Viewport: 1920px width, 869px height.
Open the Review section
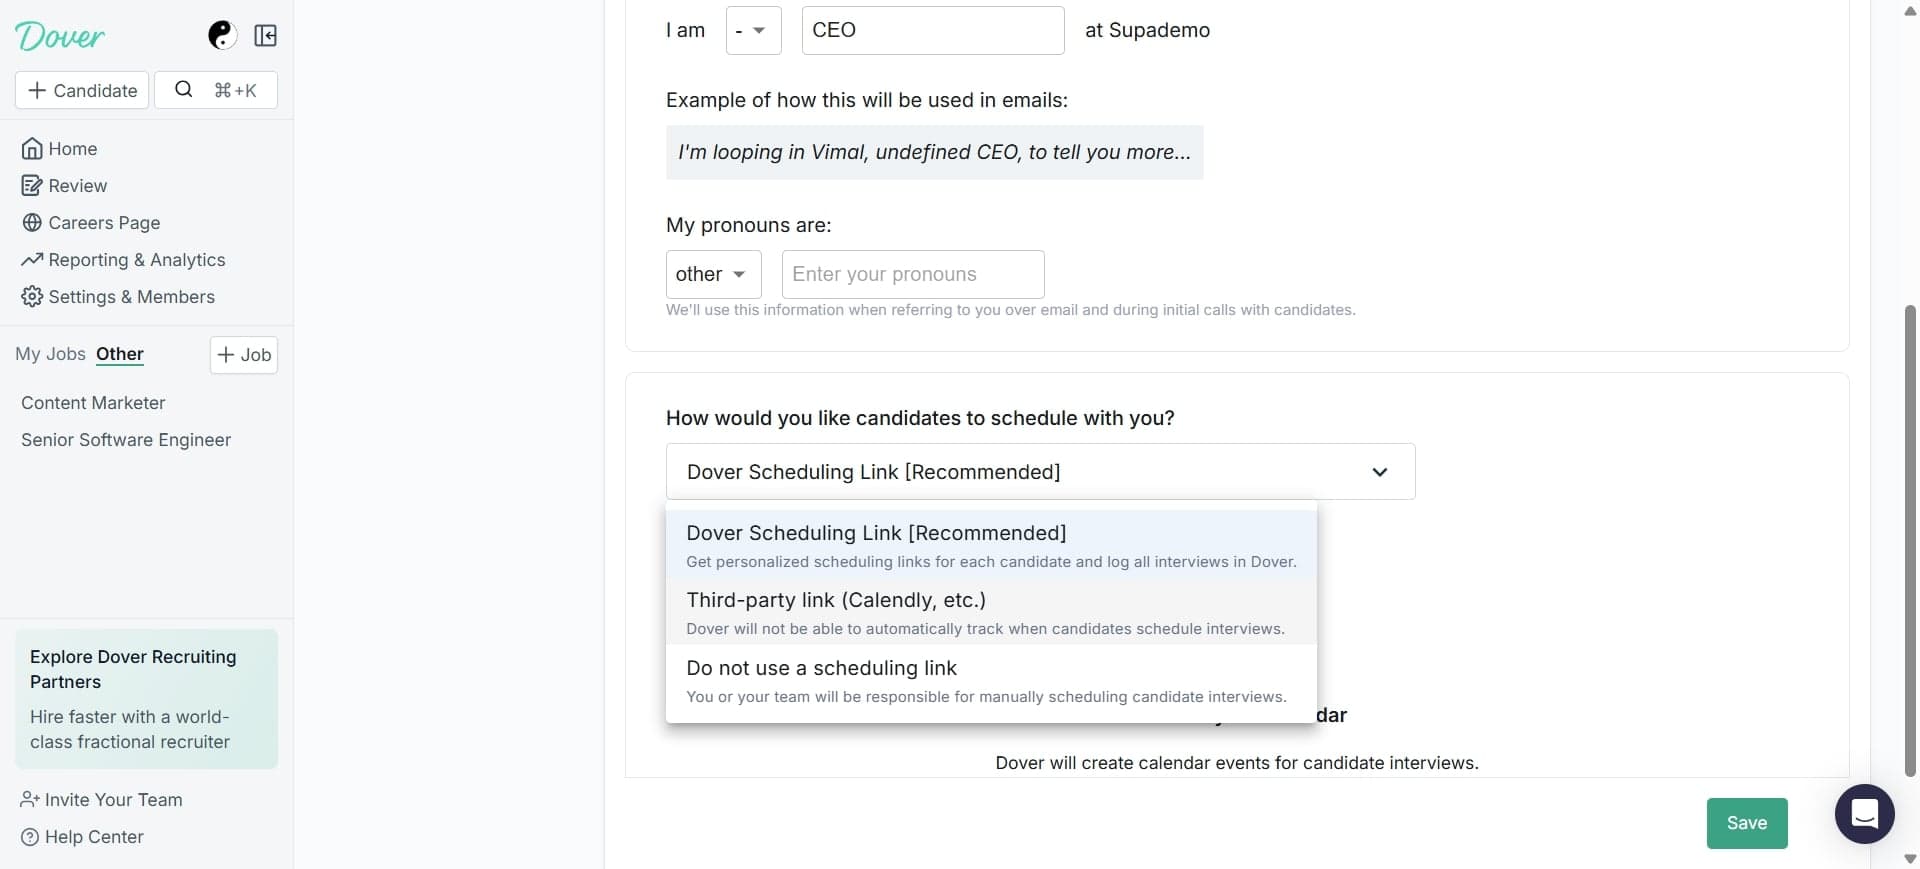click(77, 185)
